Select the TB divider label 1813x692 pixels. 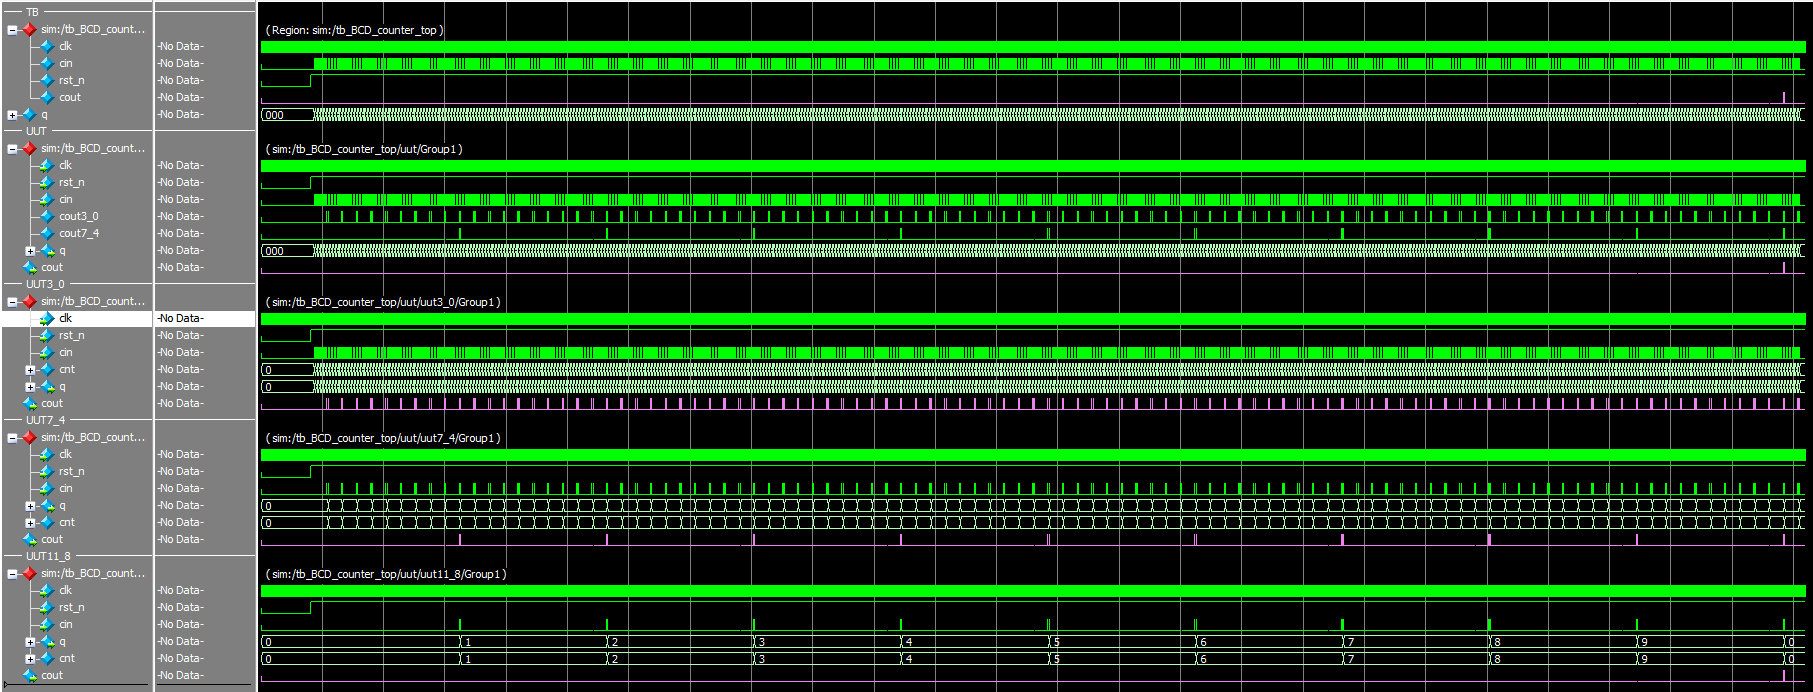[x=32, y=13]
